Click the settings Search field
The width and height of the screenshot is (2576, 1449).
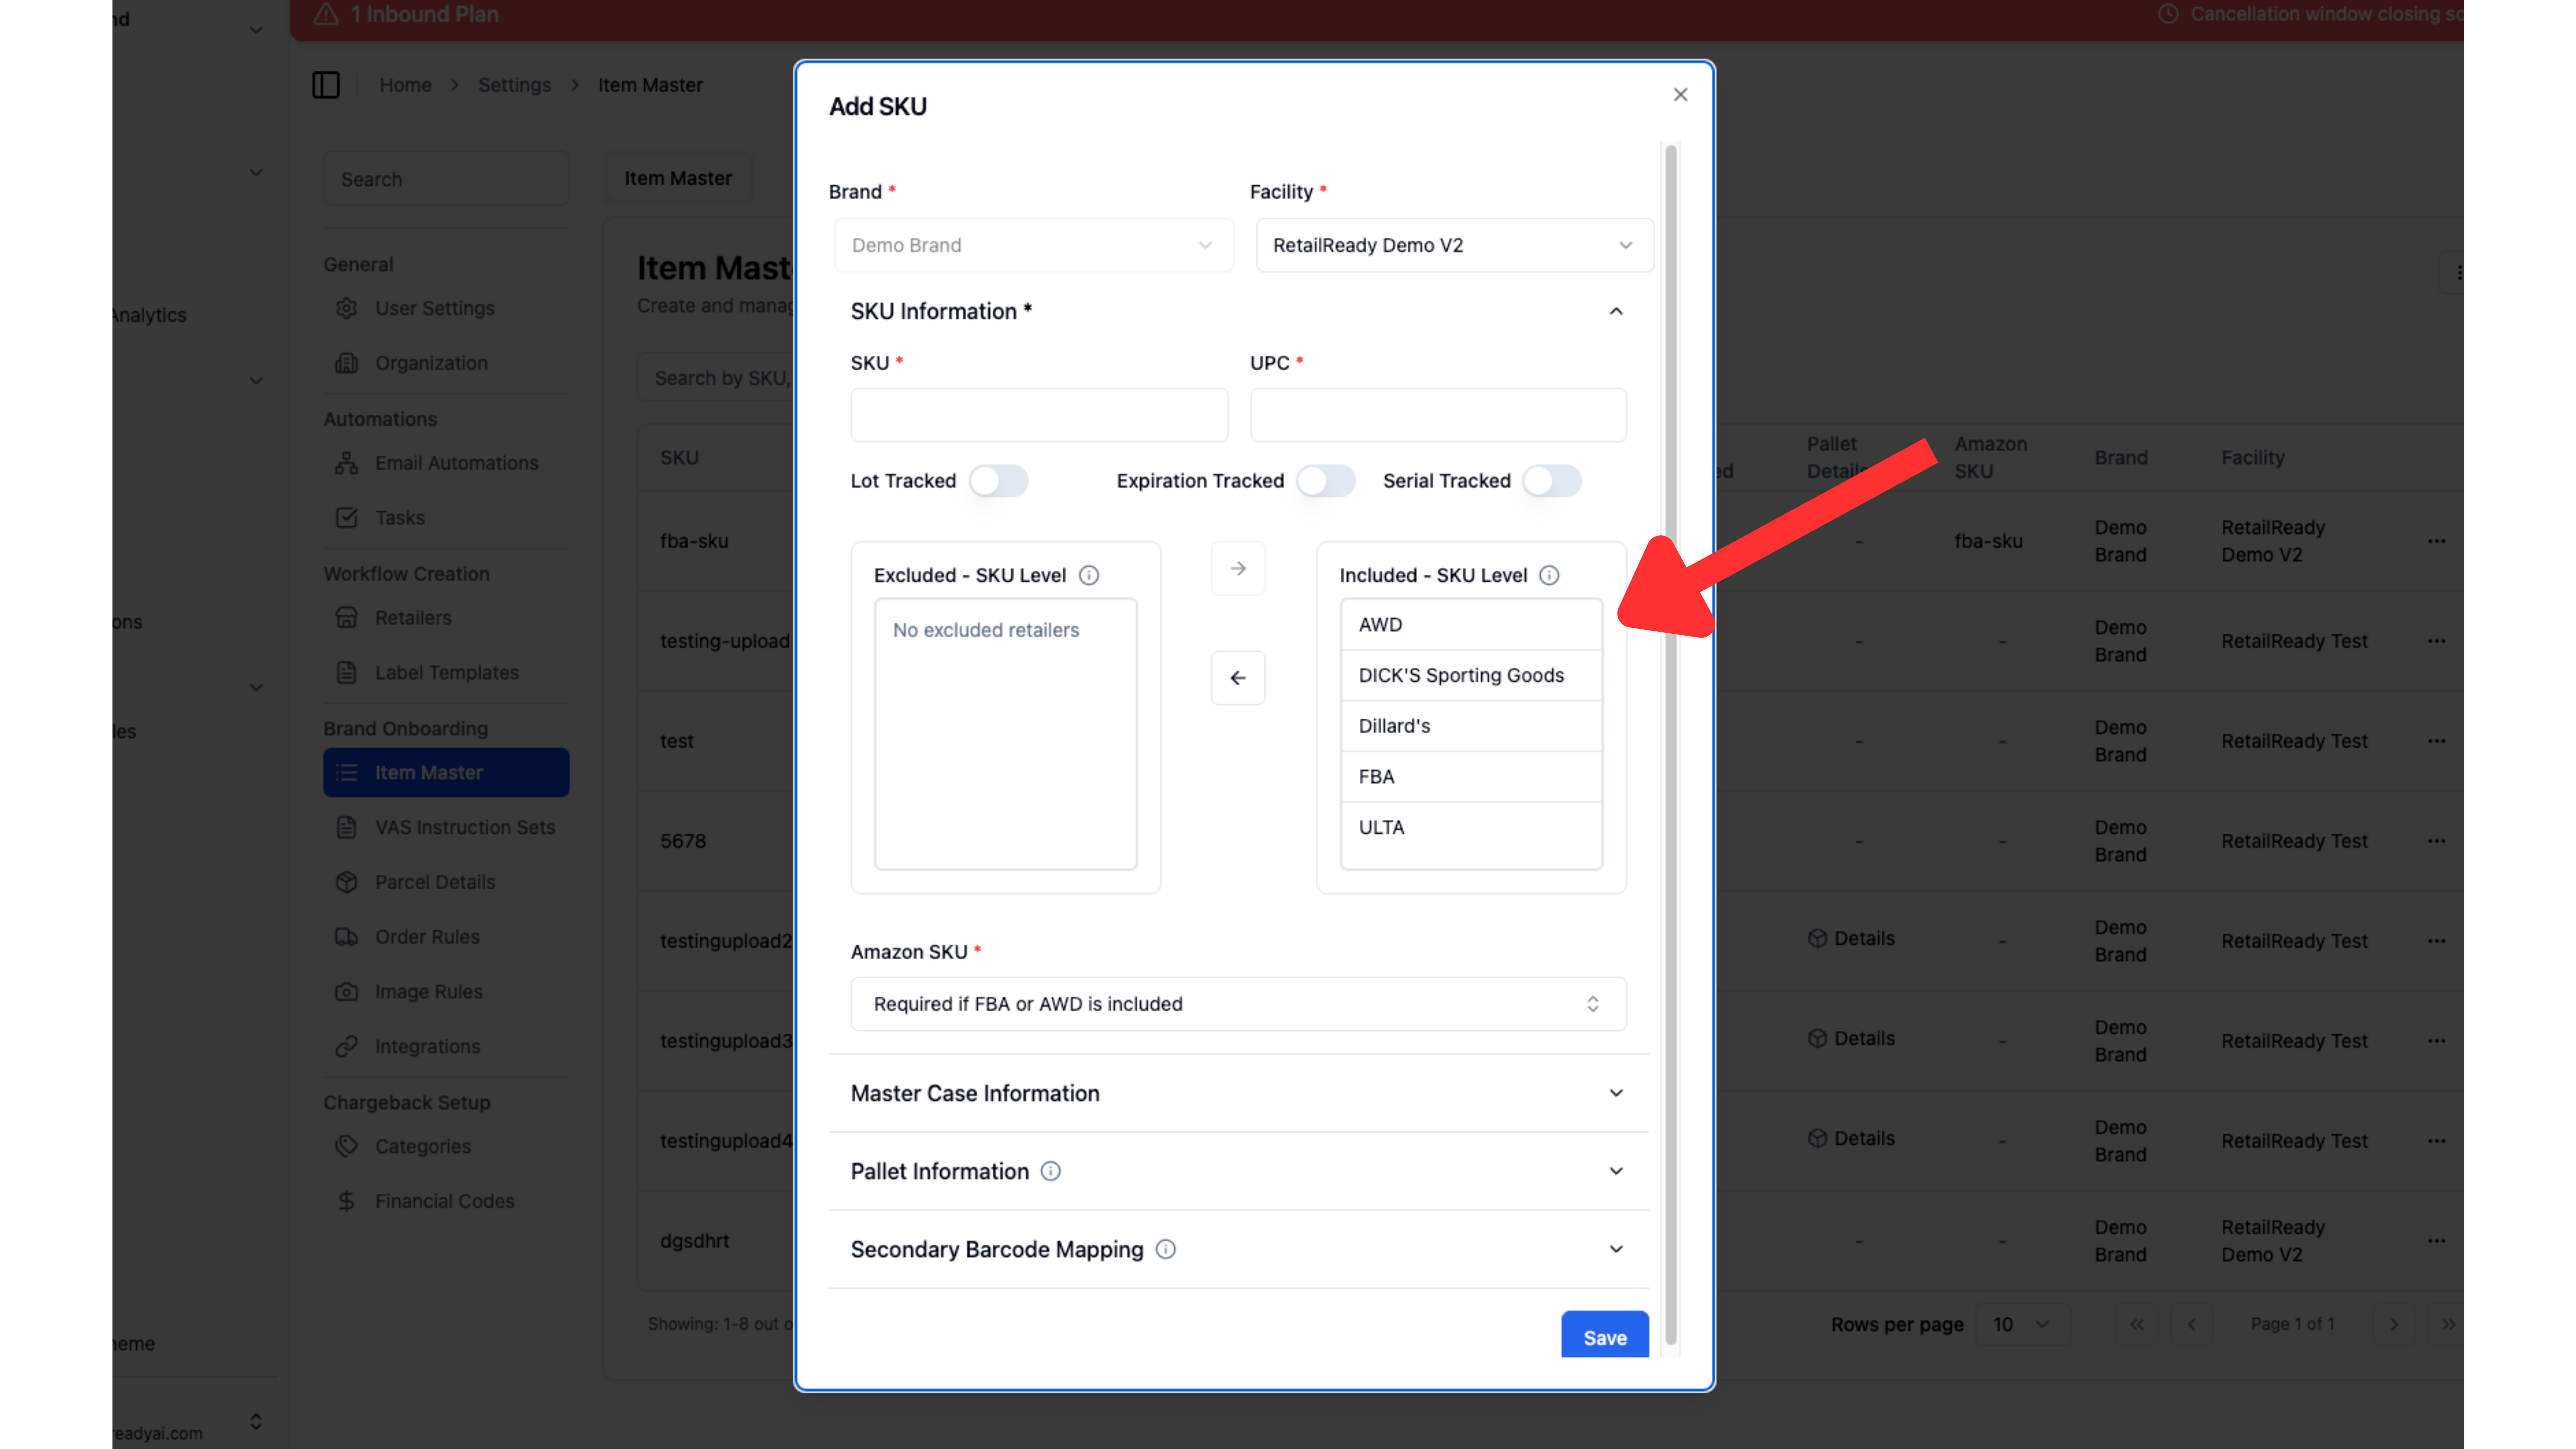[446, 179]
